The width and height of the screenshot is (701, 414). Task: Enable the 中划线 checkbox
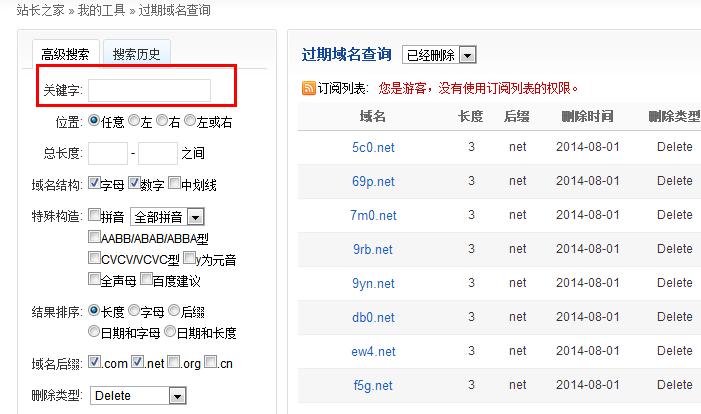(174, 182)
